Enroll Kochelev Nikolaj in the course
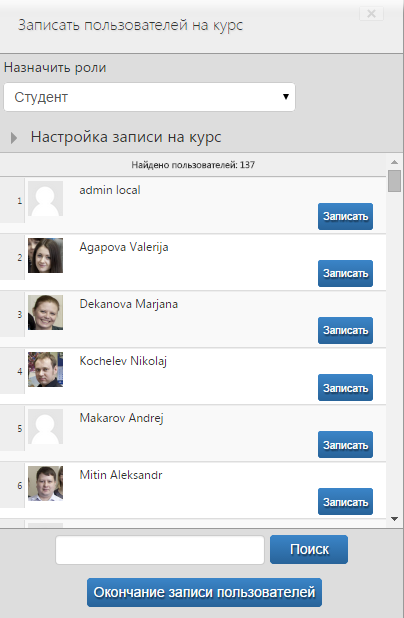The width and height of the screenshot is (404, 618). (x=345, y=387)
